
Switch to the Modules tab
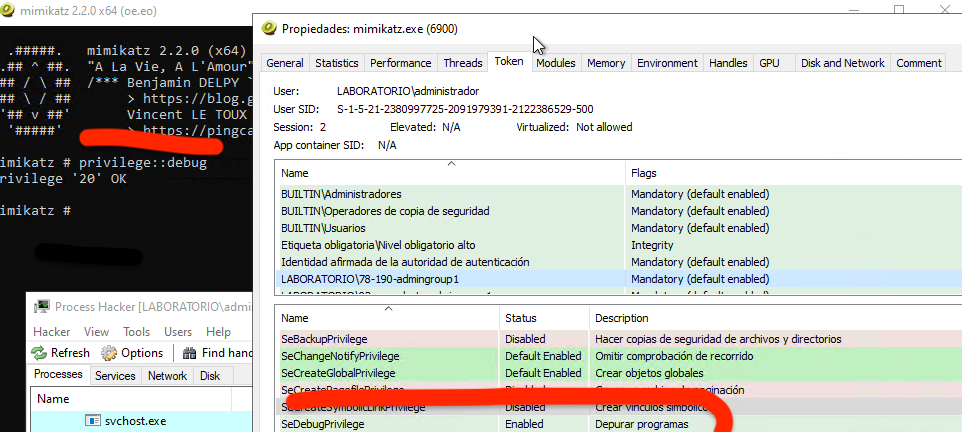point(555,63)
